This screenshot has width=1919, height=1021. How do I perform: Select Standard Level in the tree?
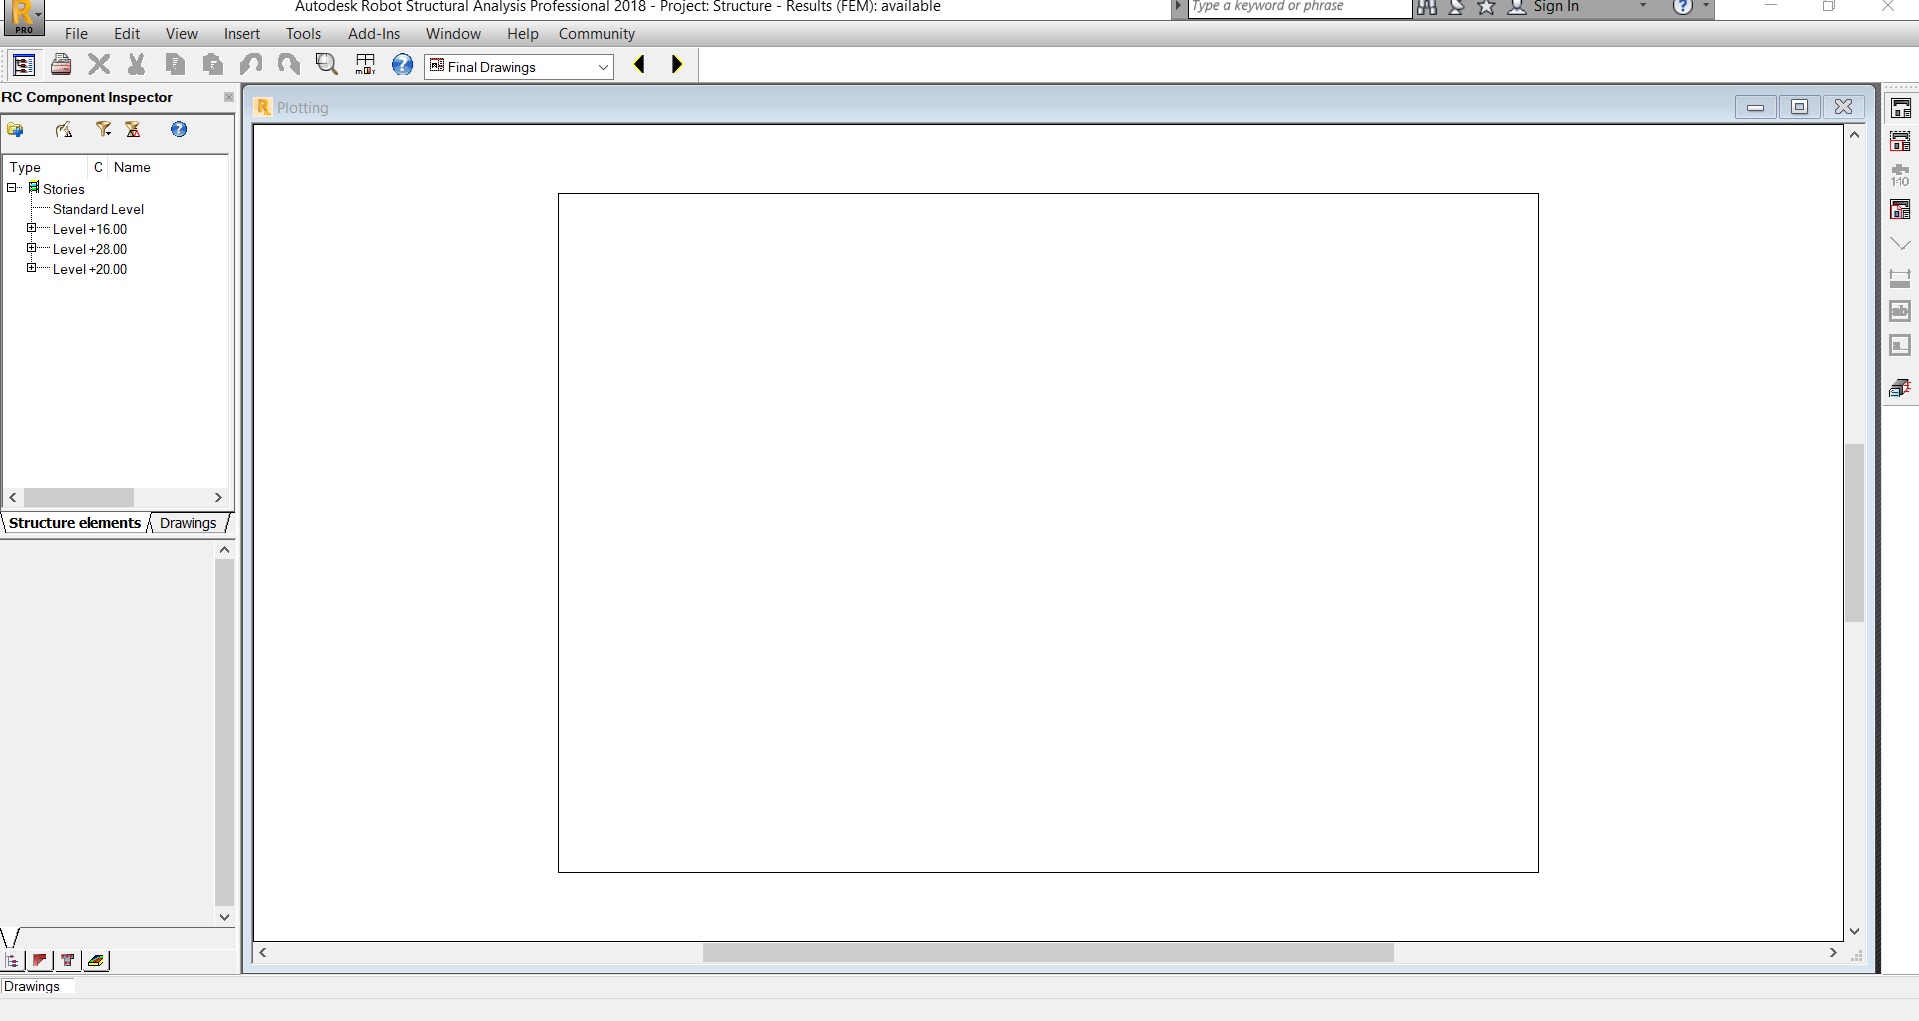click(98, 209)
